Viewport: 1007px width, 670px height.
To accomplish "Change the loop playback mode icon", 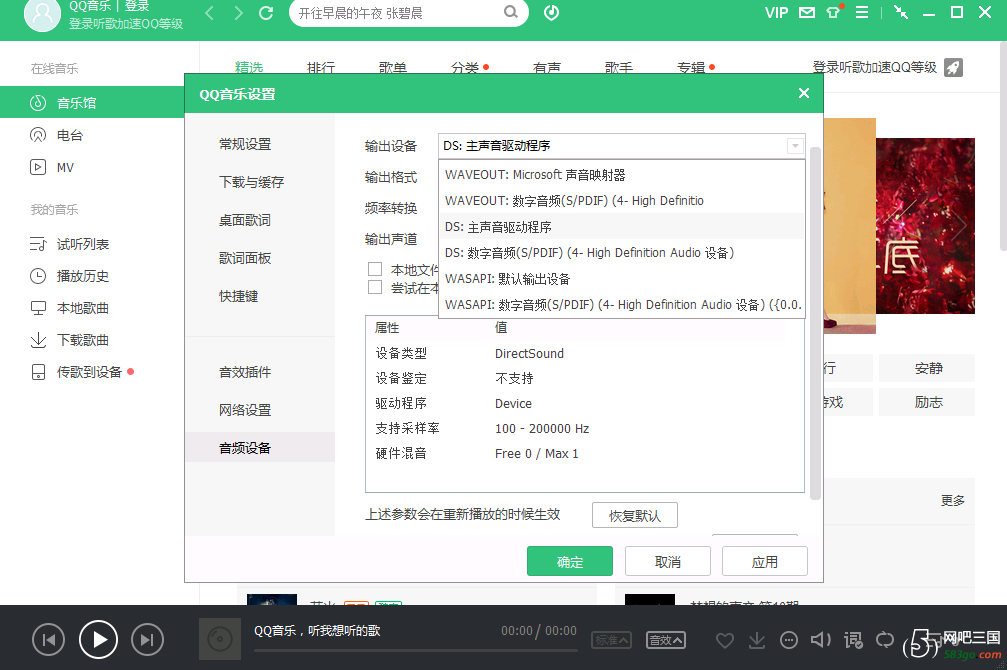I will click(x=885, y=640).
